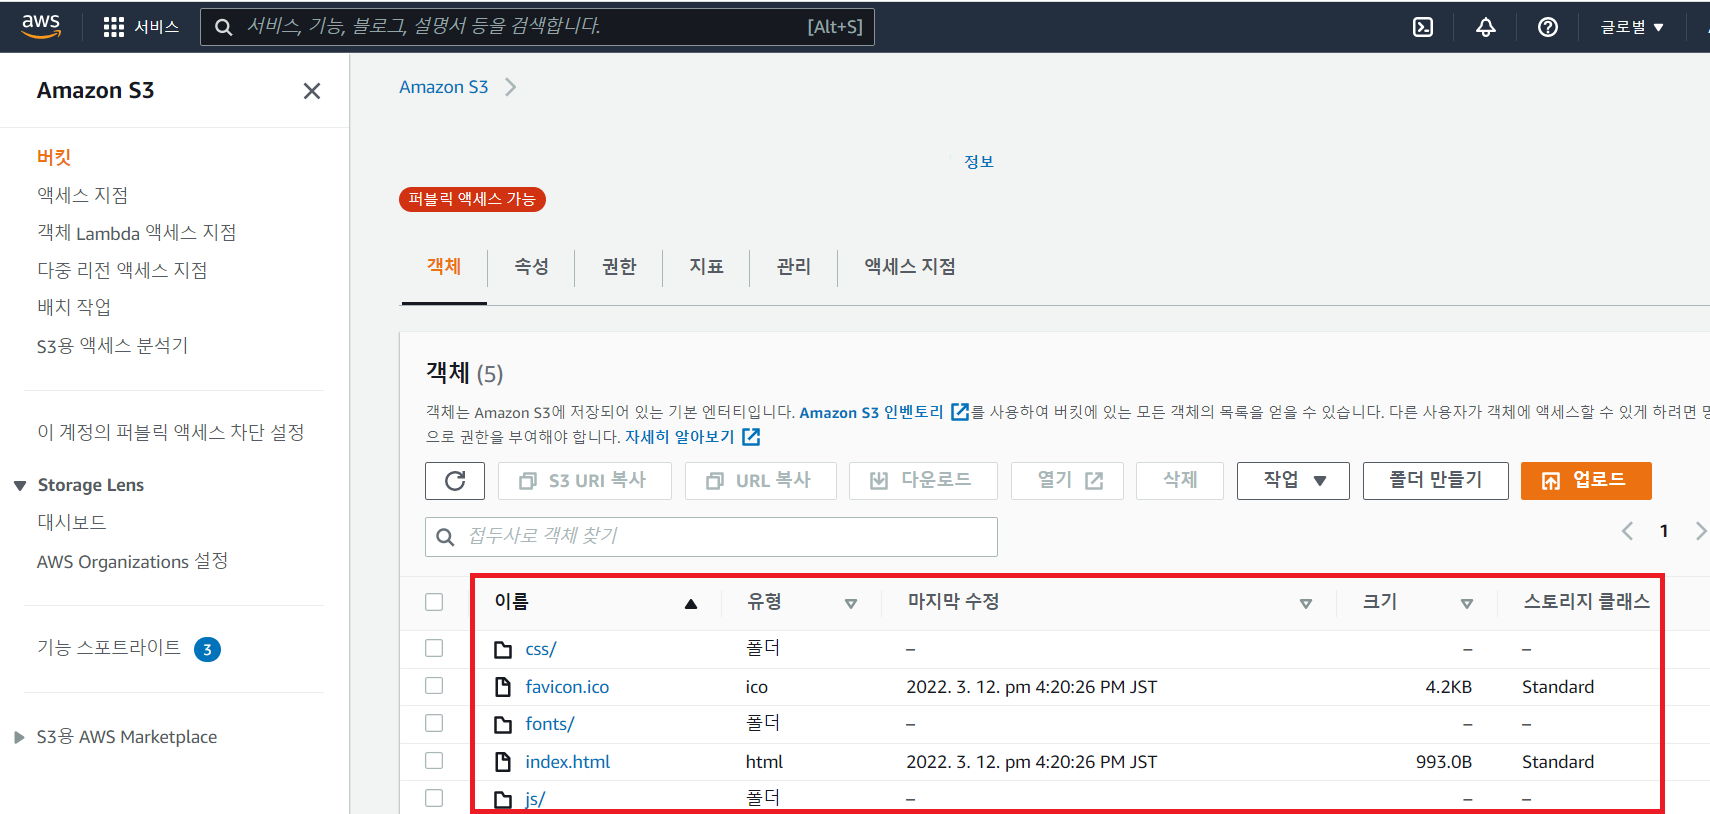Image resolution: width=1710 pixels, height=814 pixels.
Task: Click the 폴더 만들기 button
Action: (x=1436, y=481)
